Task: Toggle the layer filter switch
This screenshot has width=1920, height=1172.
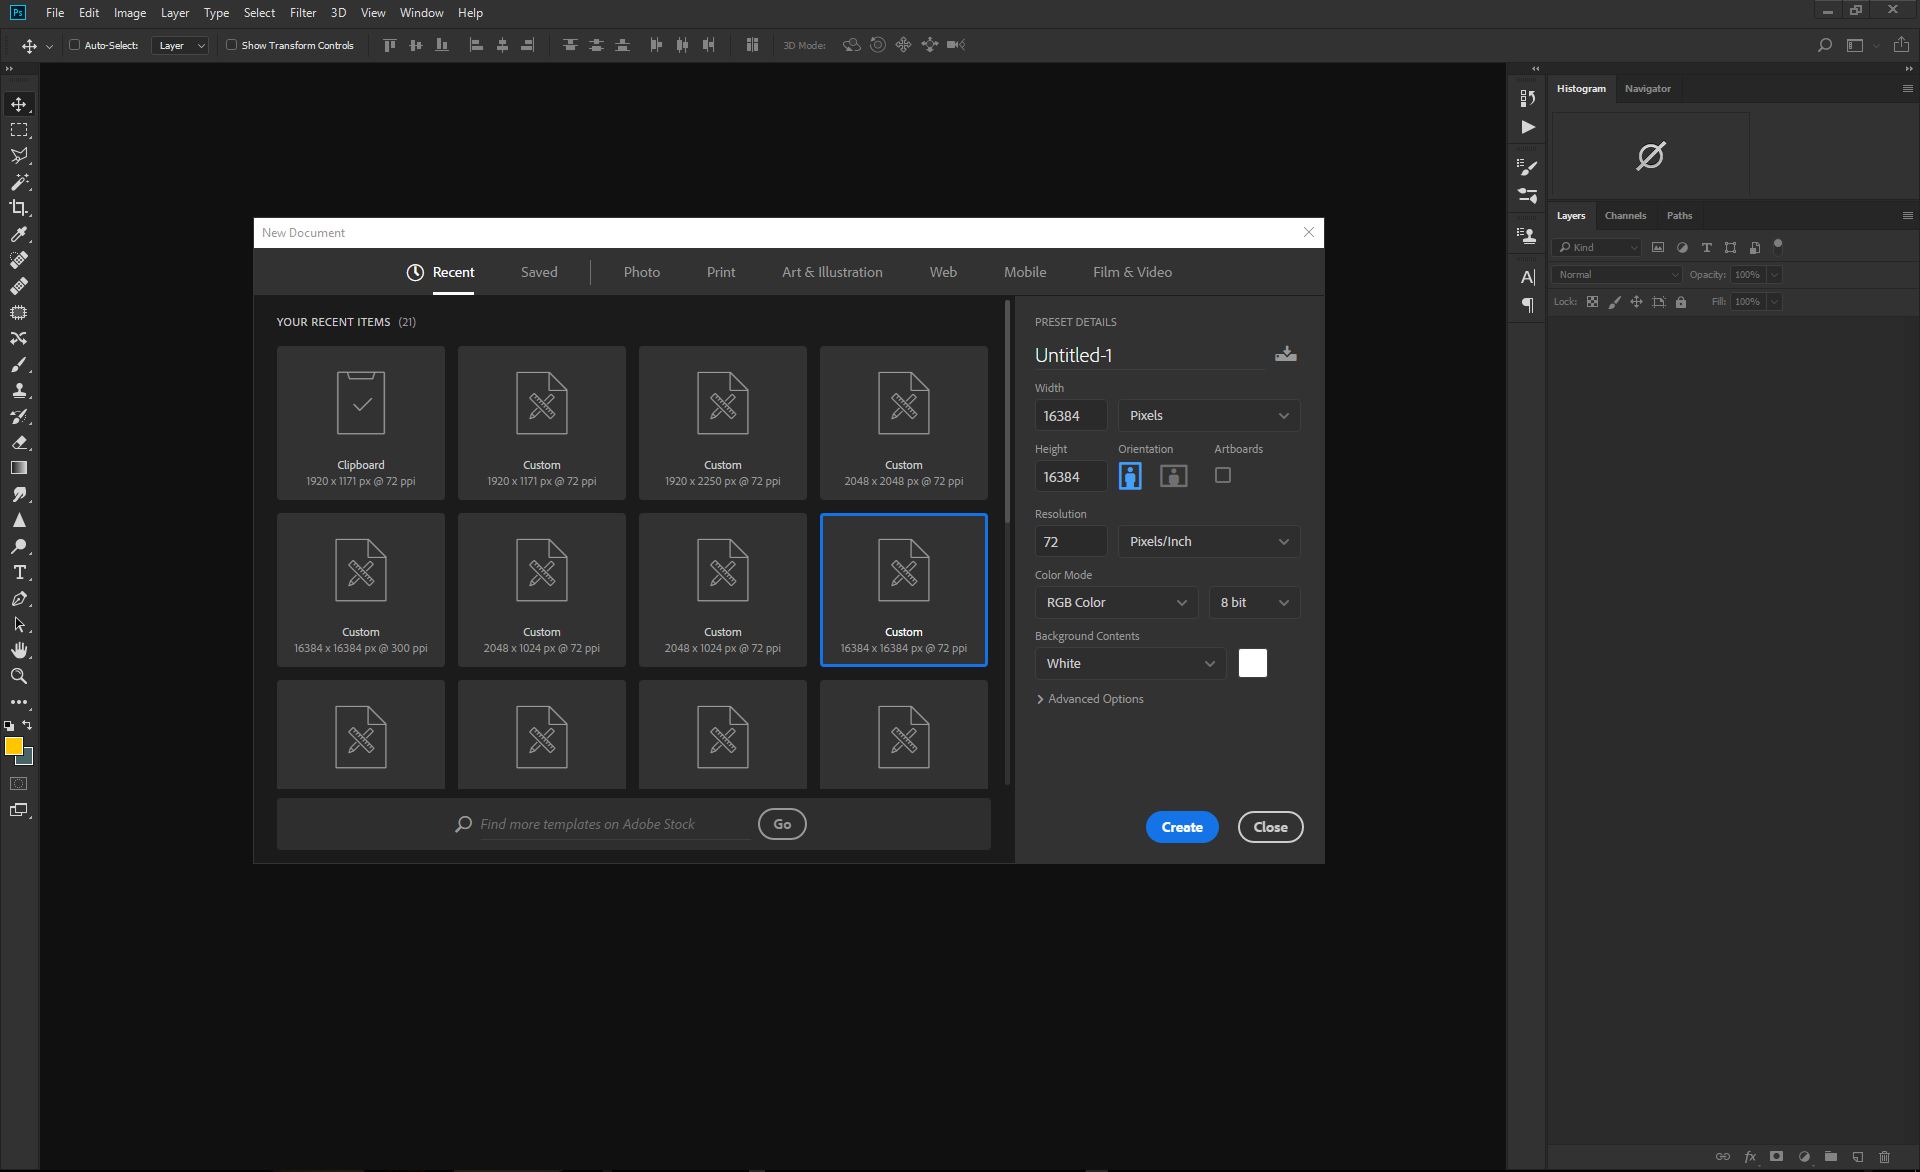Action: 1778,246
